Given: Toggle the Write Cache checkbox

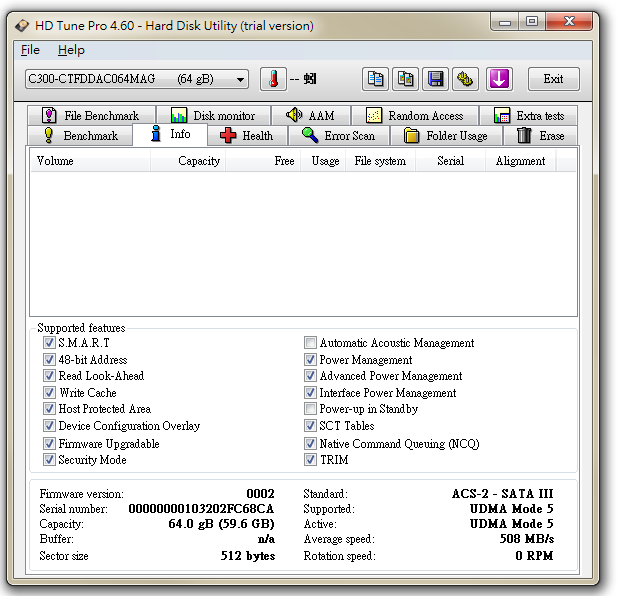Looking at the screenshot, I should tap(49, 392).
